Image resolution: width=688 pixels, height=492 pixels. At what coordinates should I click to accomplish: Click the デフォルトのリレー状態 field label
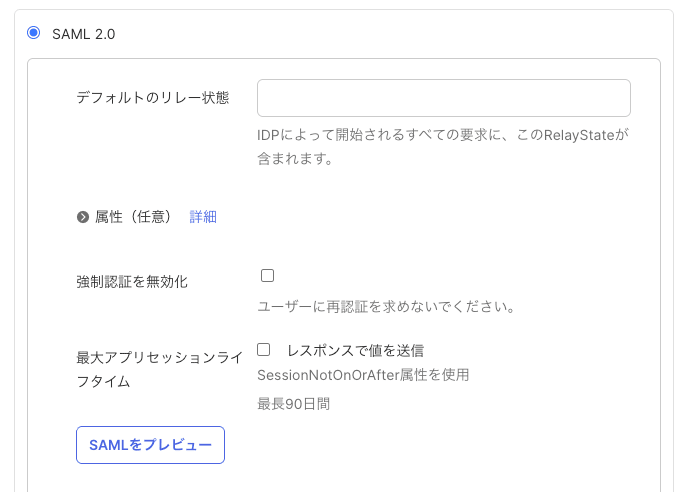click(153, 98)
